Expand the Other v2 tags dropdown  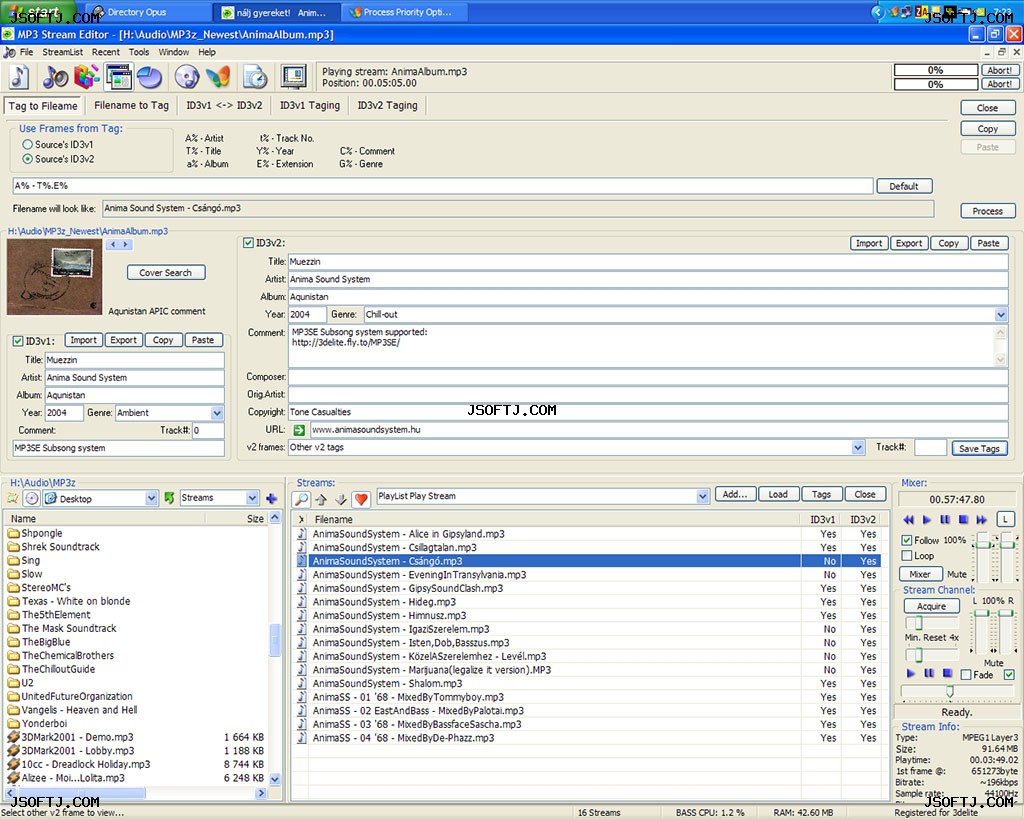(858, 447)
